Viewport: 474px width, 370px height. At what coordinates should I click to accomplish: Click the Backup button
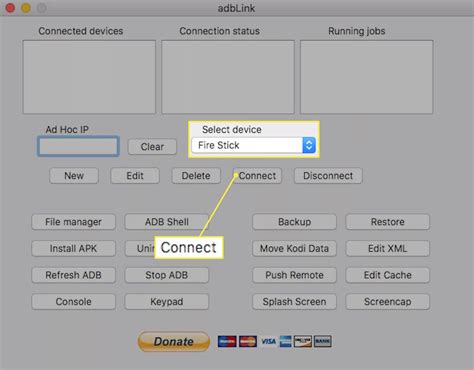pyautogui.click(x=294, y=222)
